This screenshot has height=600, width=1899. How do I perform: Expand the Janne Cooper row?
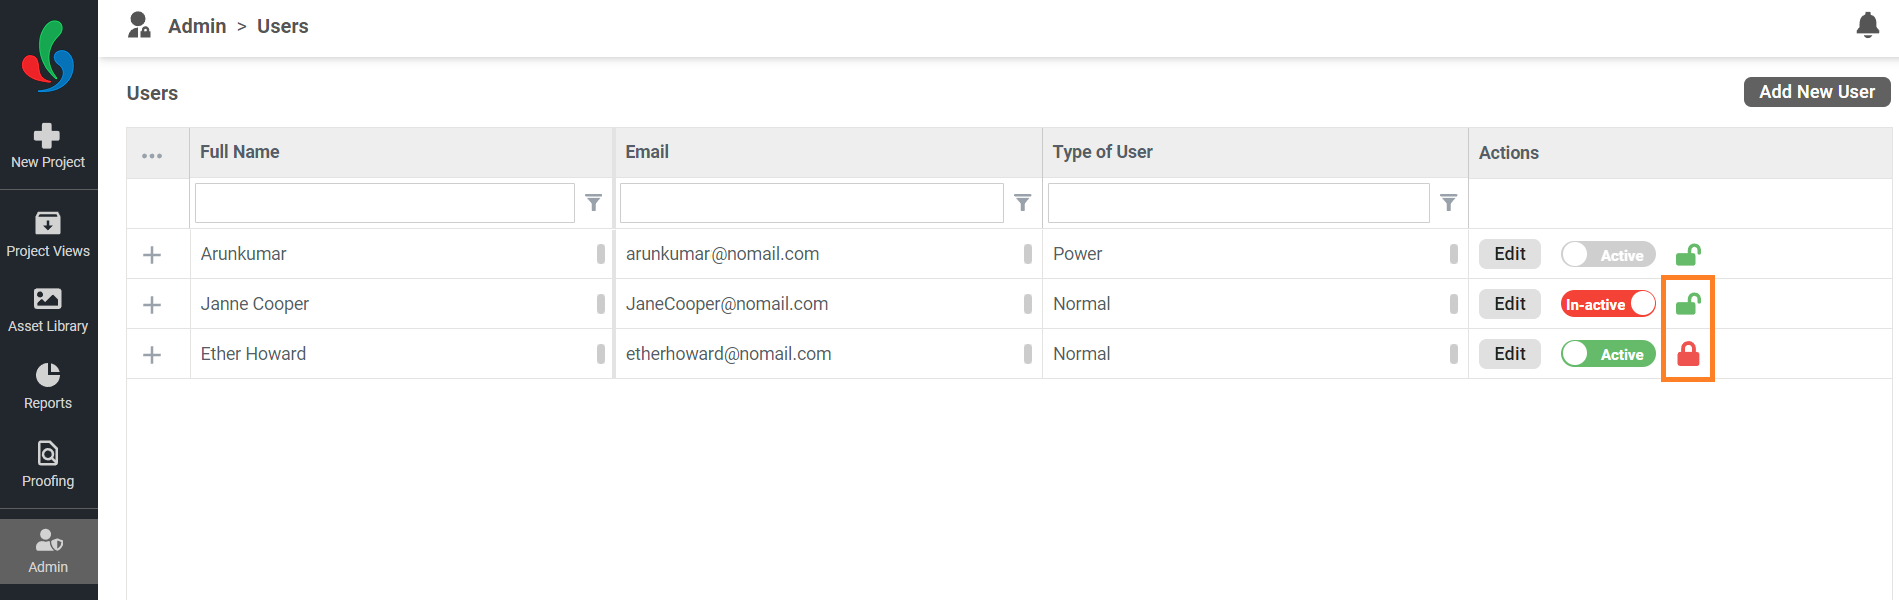point(152,305)
